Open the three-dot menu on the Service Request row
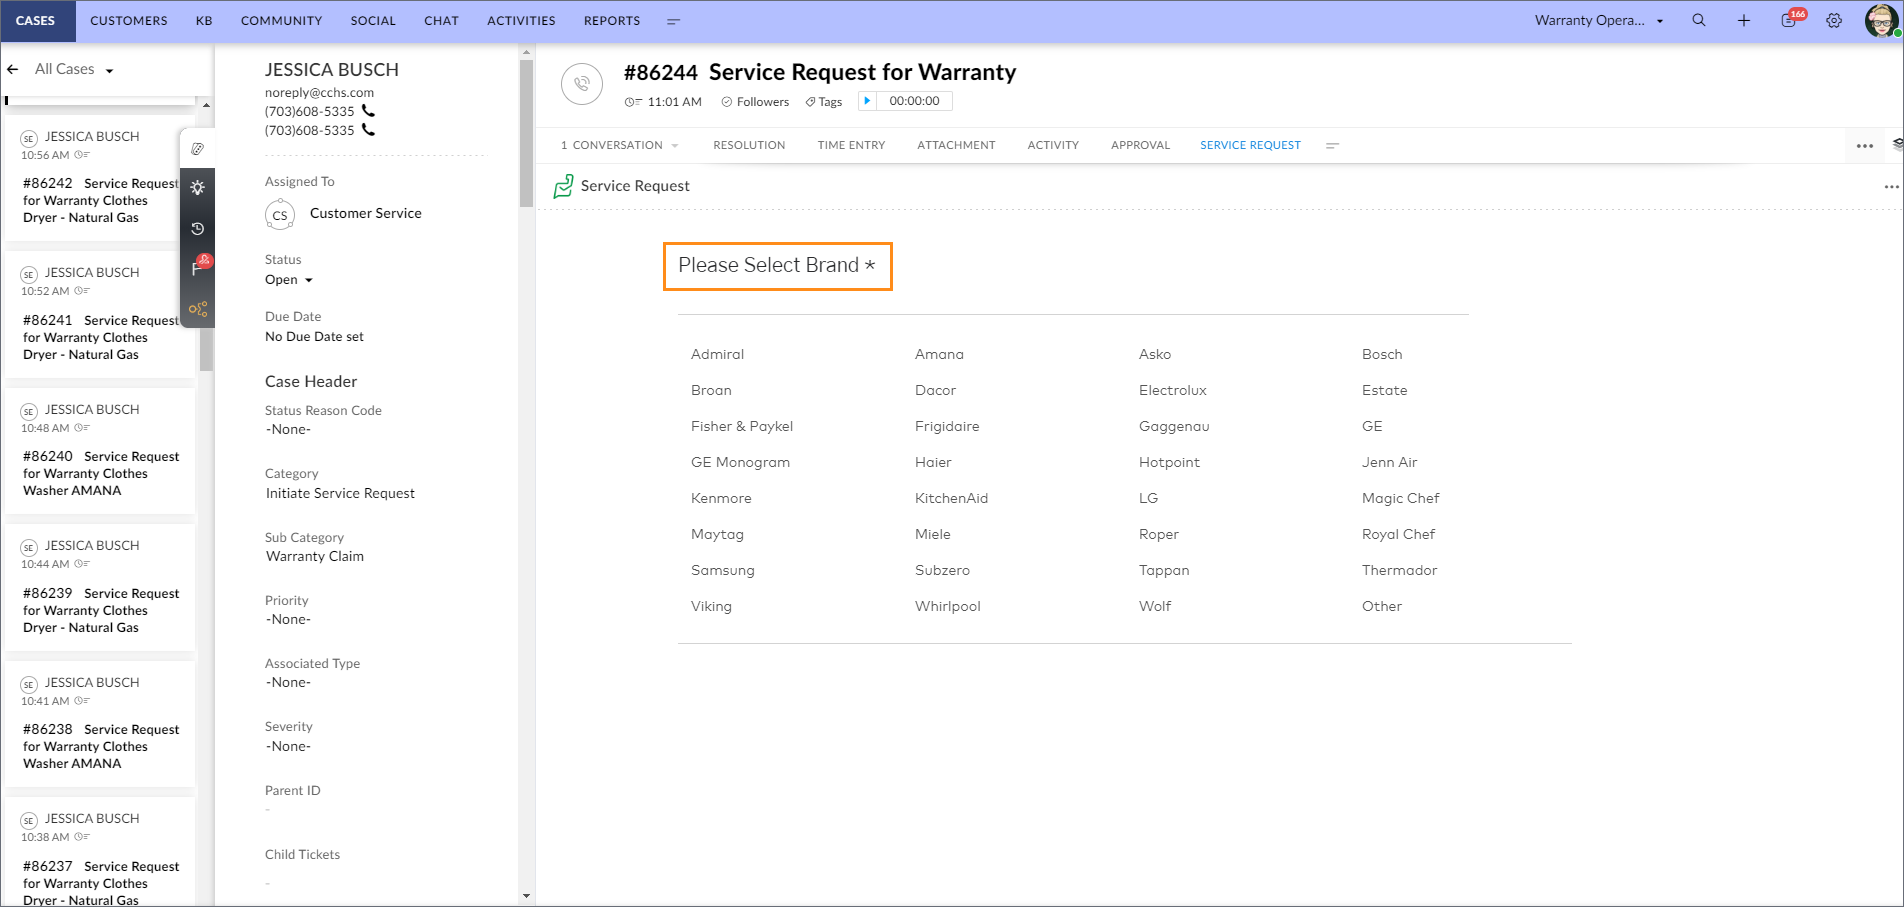The height and width of the screenshot is (907, 1904). coord(1891,187)
